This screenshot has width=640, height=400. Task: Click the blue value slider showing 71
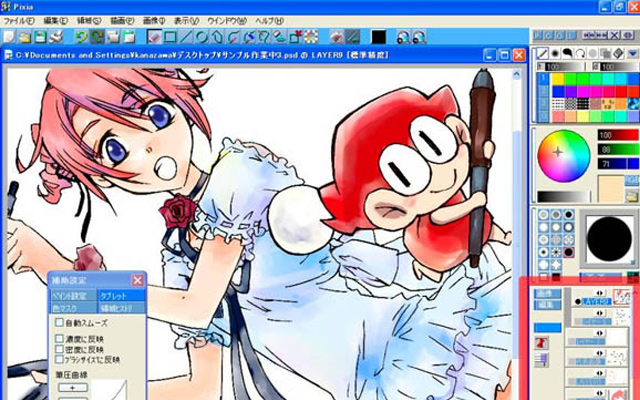tap(618, 164)
